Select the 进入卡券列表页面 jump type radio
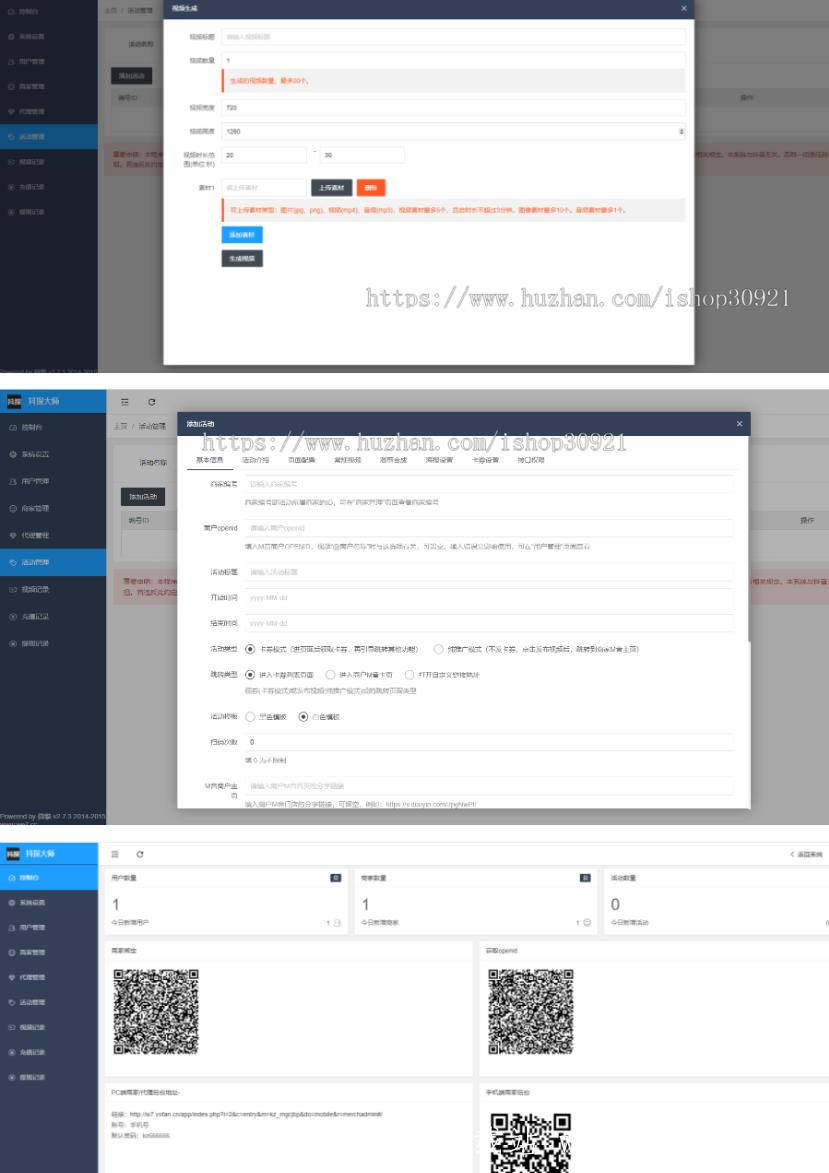This screenshot has height=1173, width=829. point(250,675)
